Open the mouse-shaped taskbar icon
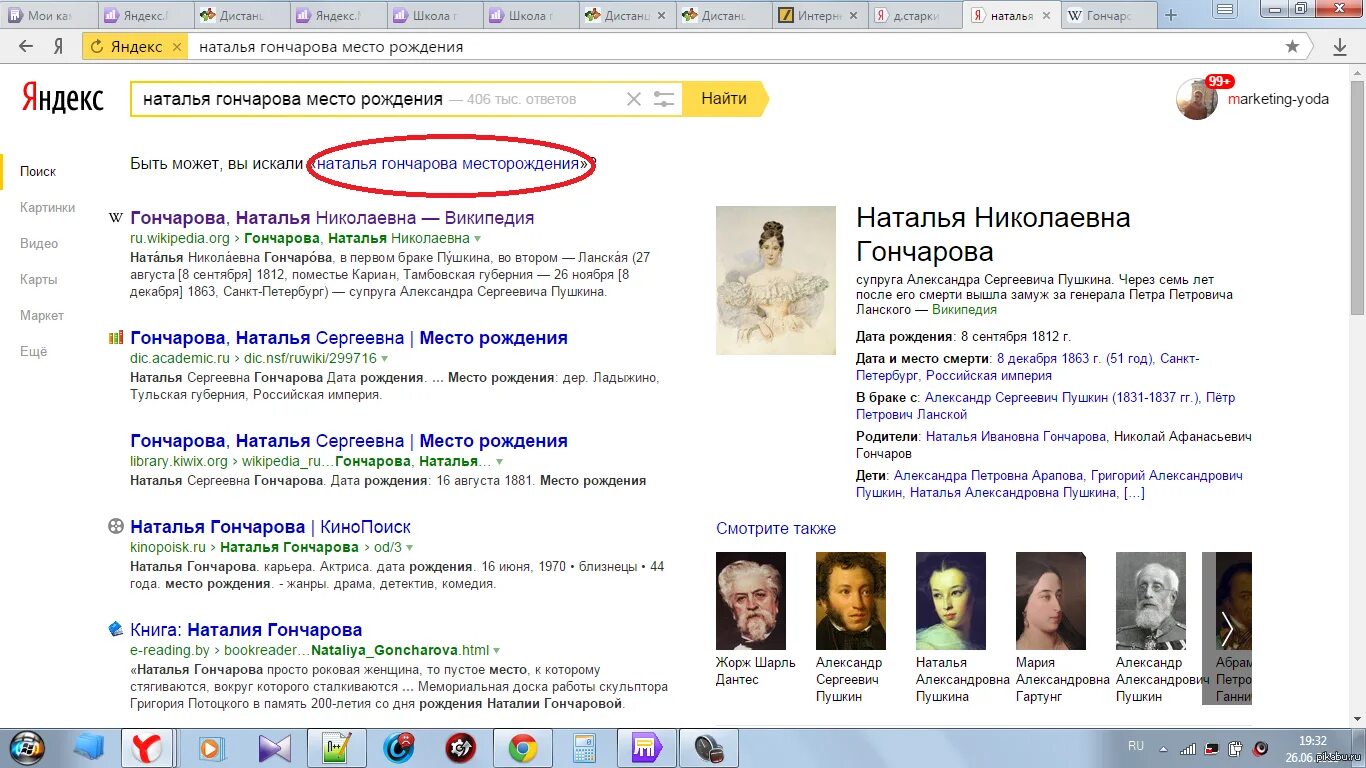Viewport: 1366px width, 768px height. (x=708, y=747)
